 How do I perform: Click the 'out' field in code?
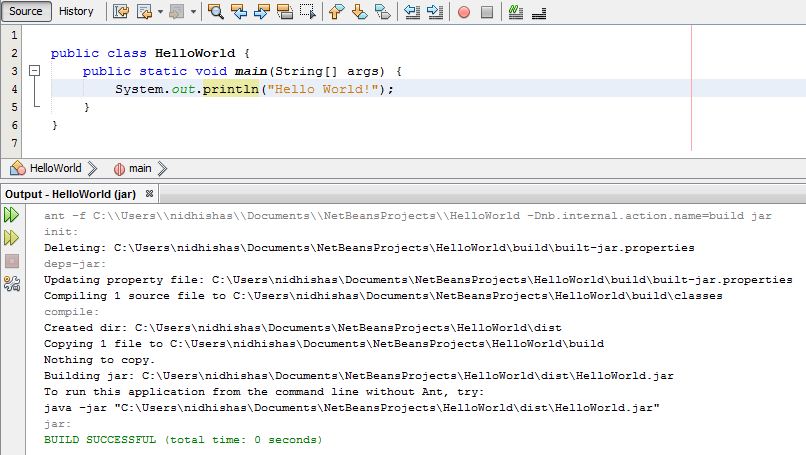click(183, 89)
